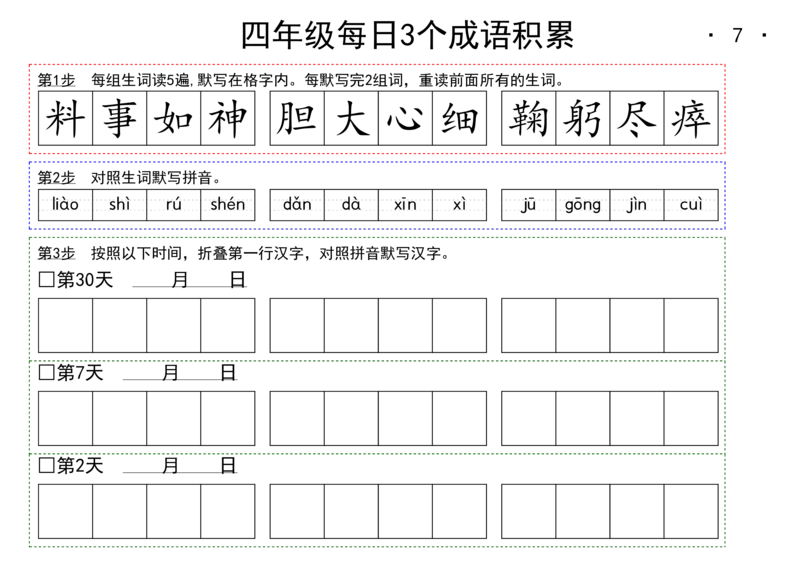Click the character 心 cell
Viewport: 800px width, 566px height.
(x=405, y=118)
